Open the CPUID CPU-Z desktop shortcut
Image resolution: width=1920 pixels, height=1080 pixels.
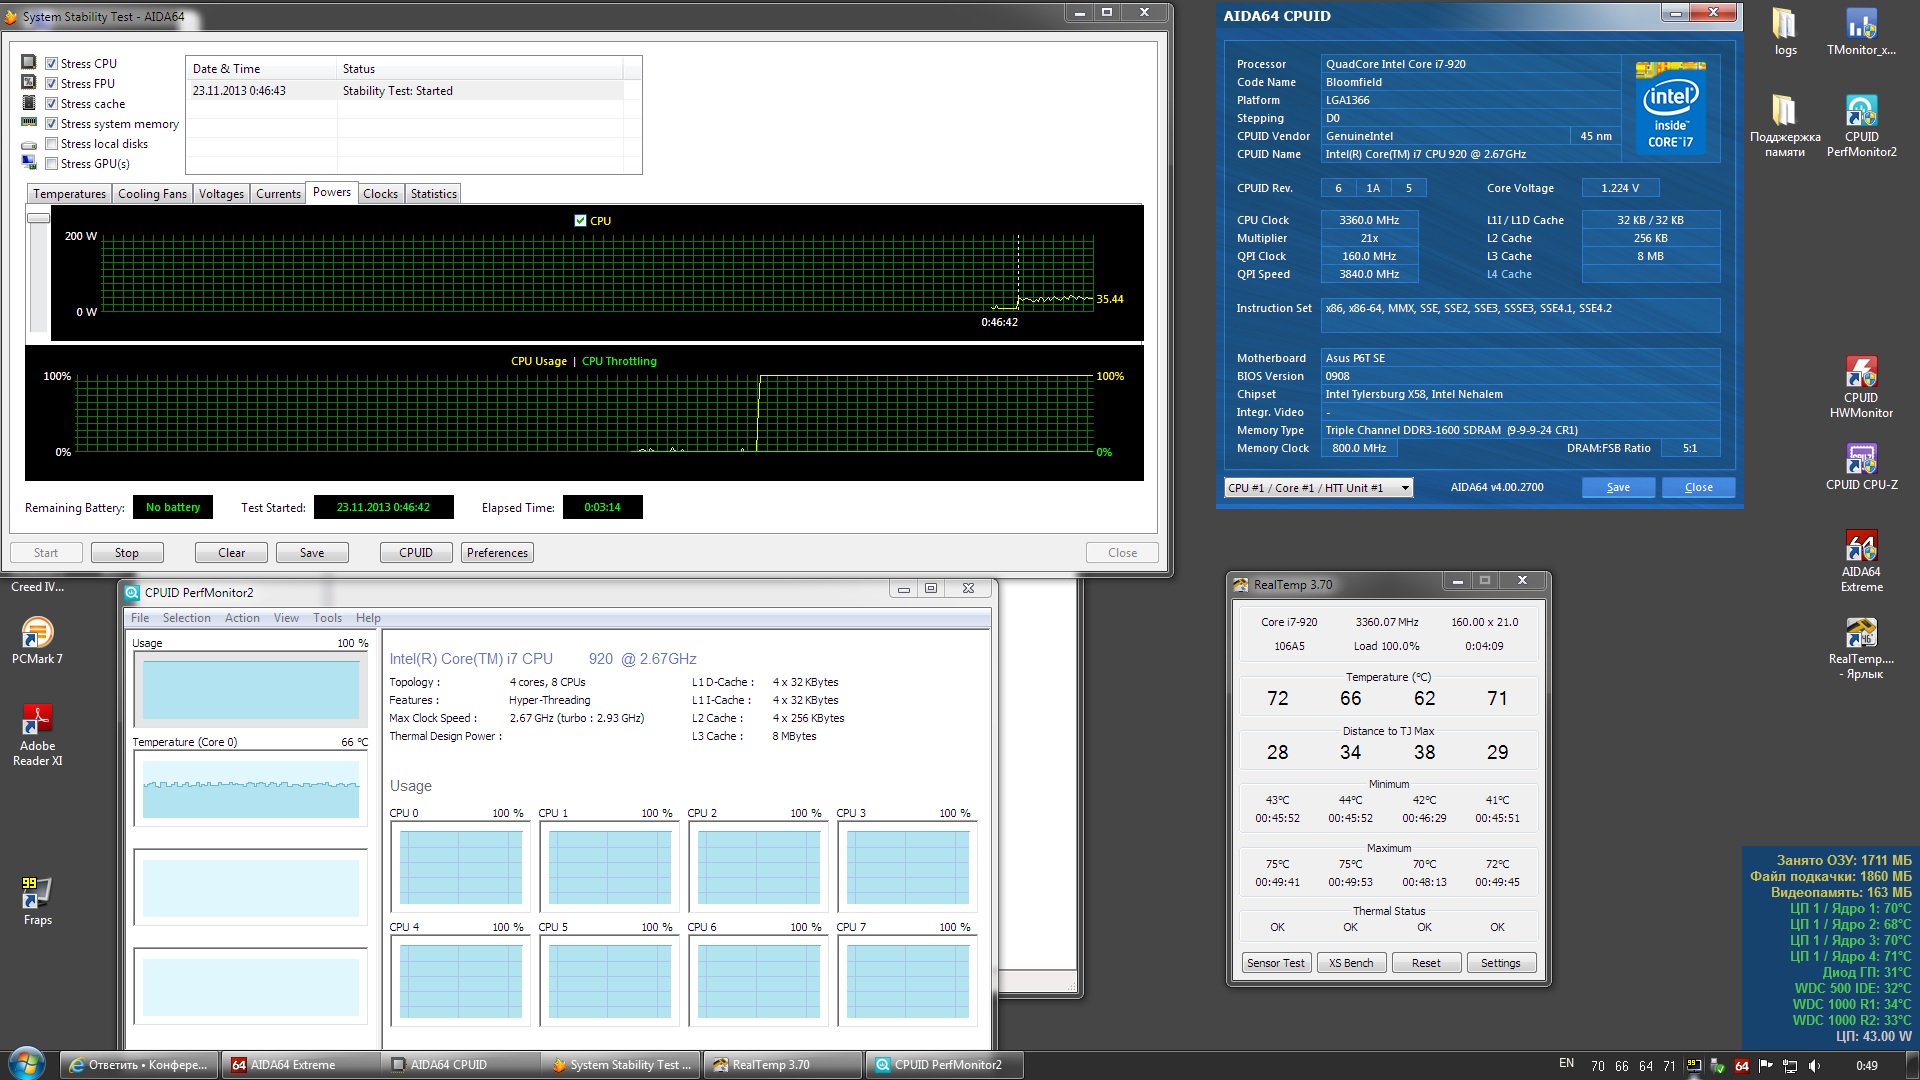click(1860, 461)
